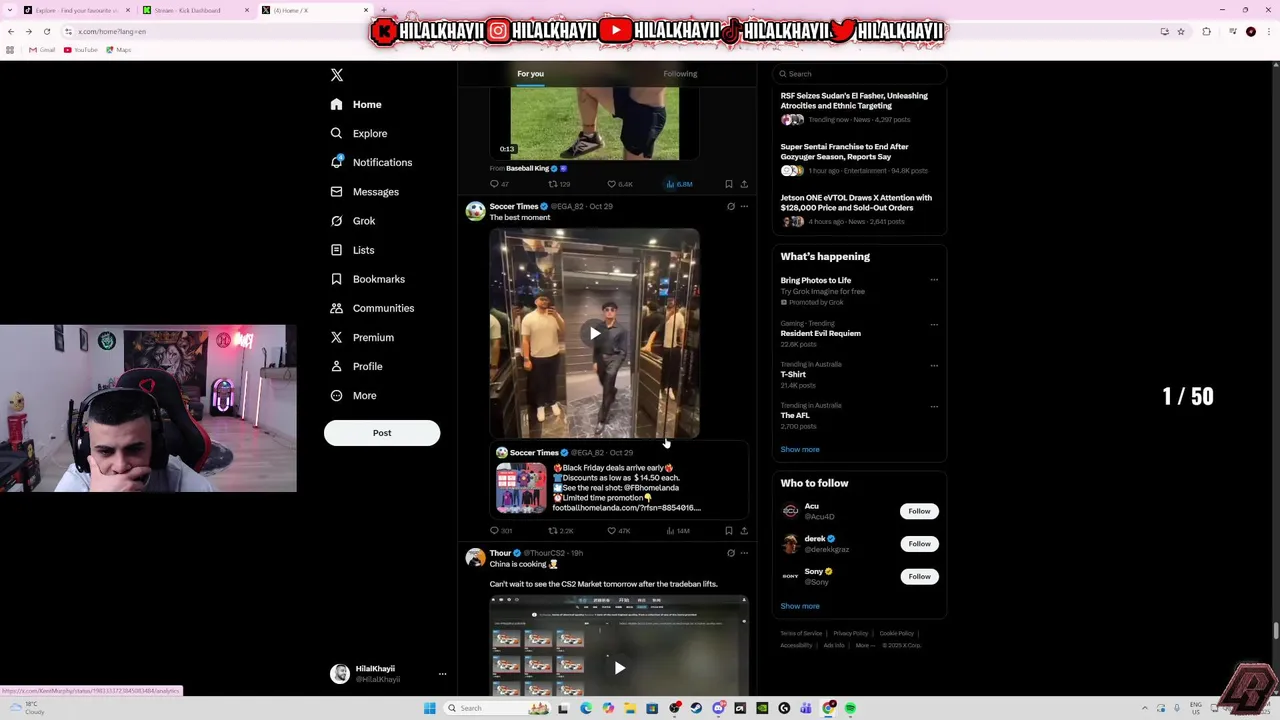Switch to the Following tab
Image resolution: width=1280 pixels, height=720 pixels.
(x=680, y=74)
